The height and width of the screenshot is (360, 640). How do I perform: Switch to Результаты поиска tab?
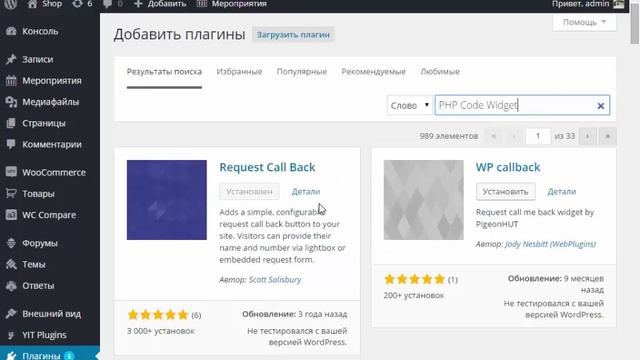[x=164, y=72]
